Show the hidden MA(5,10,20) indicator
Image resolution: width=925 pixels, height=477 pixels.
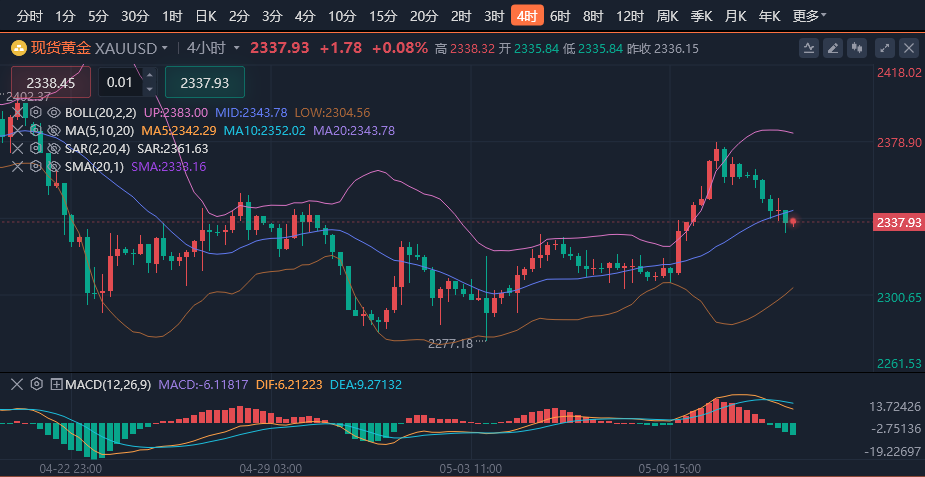click(x=54, y=130)
